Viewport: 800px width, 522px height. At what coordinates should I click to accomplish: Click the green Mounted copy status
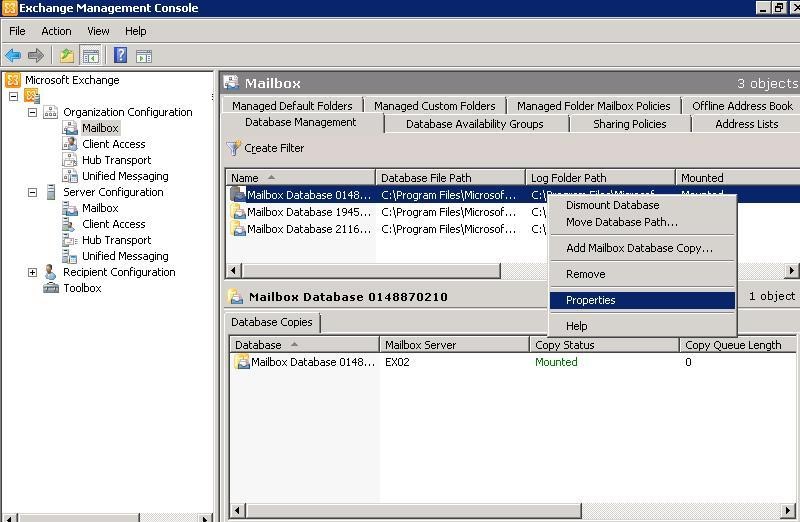pos(556,362)
